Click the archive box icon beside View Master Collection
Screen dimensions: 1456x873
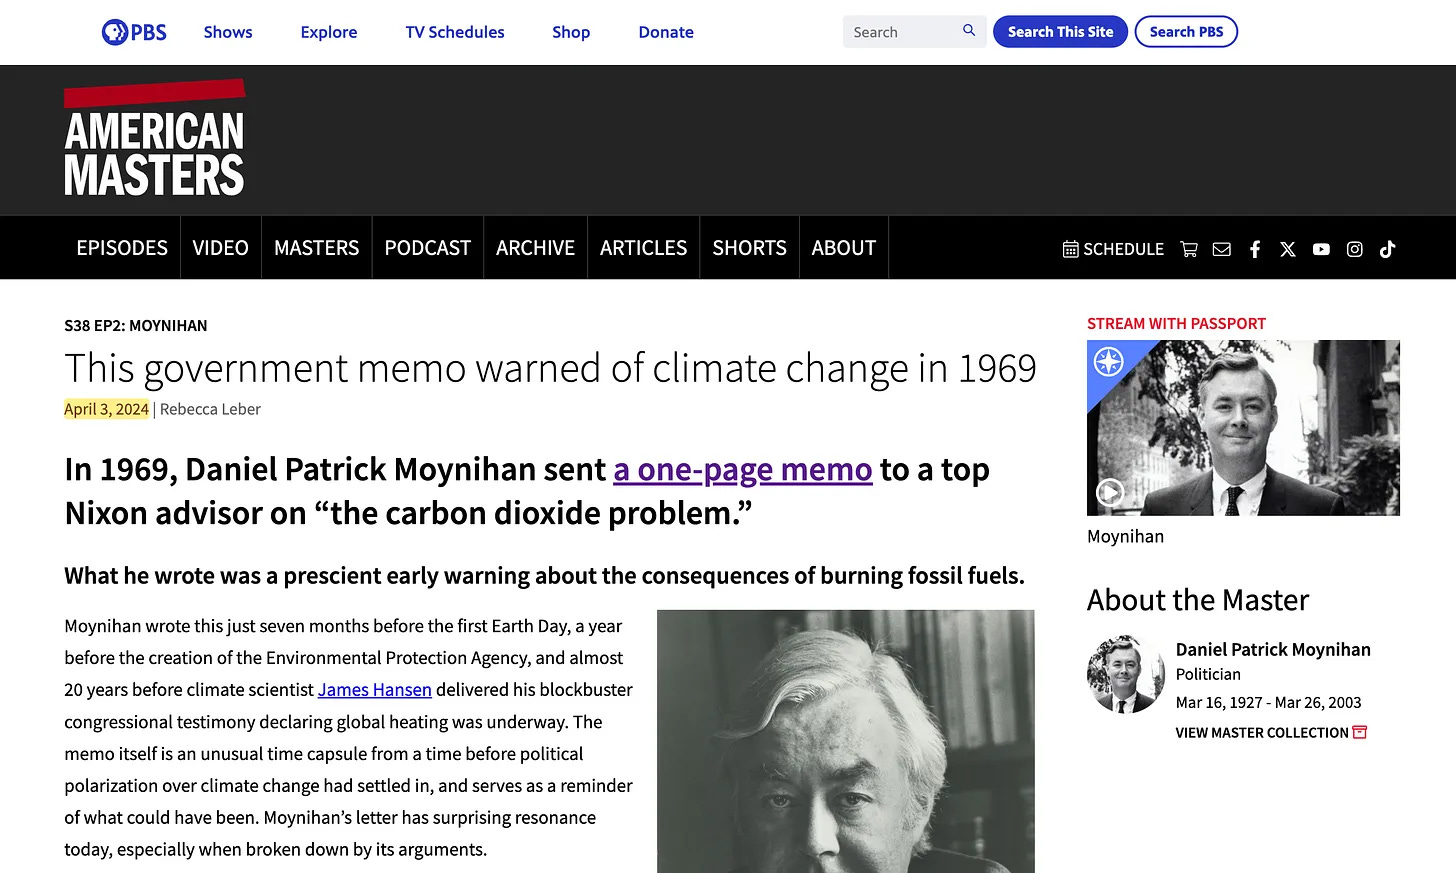[x=1360, y=732]
